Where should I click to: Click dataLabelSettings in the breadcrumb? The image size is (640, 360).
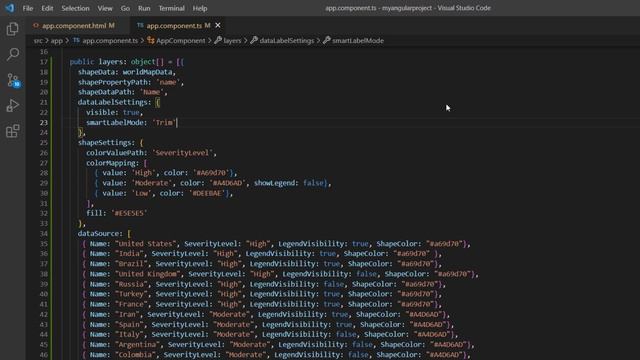(287, 40)
